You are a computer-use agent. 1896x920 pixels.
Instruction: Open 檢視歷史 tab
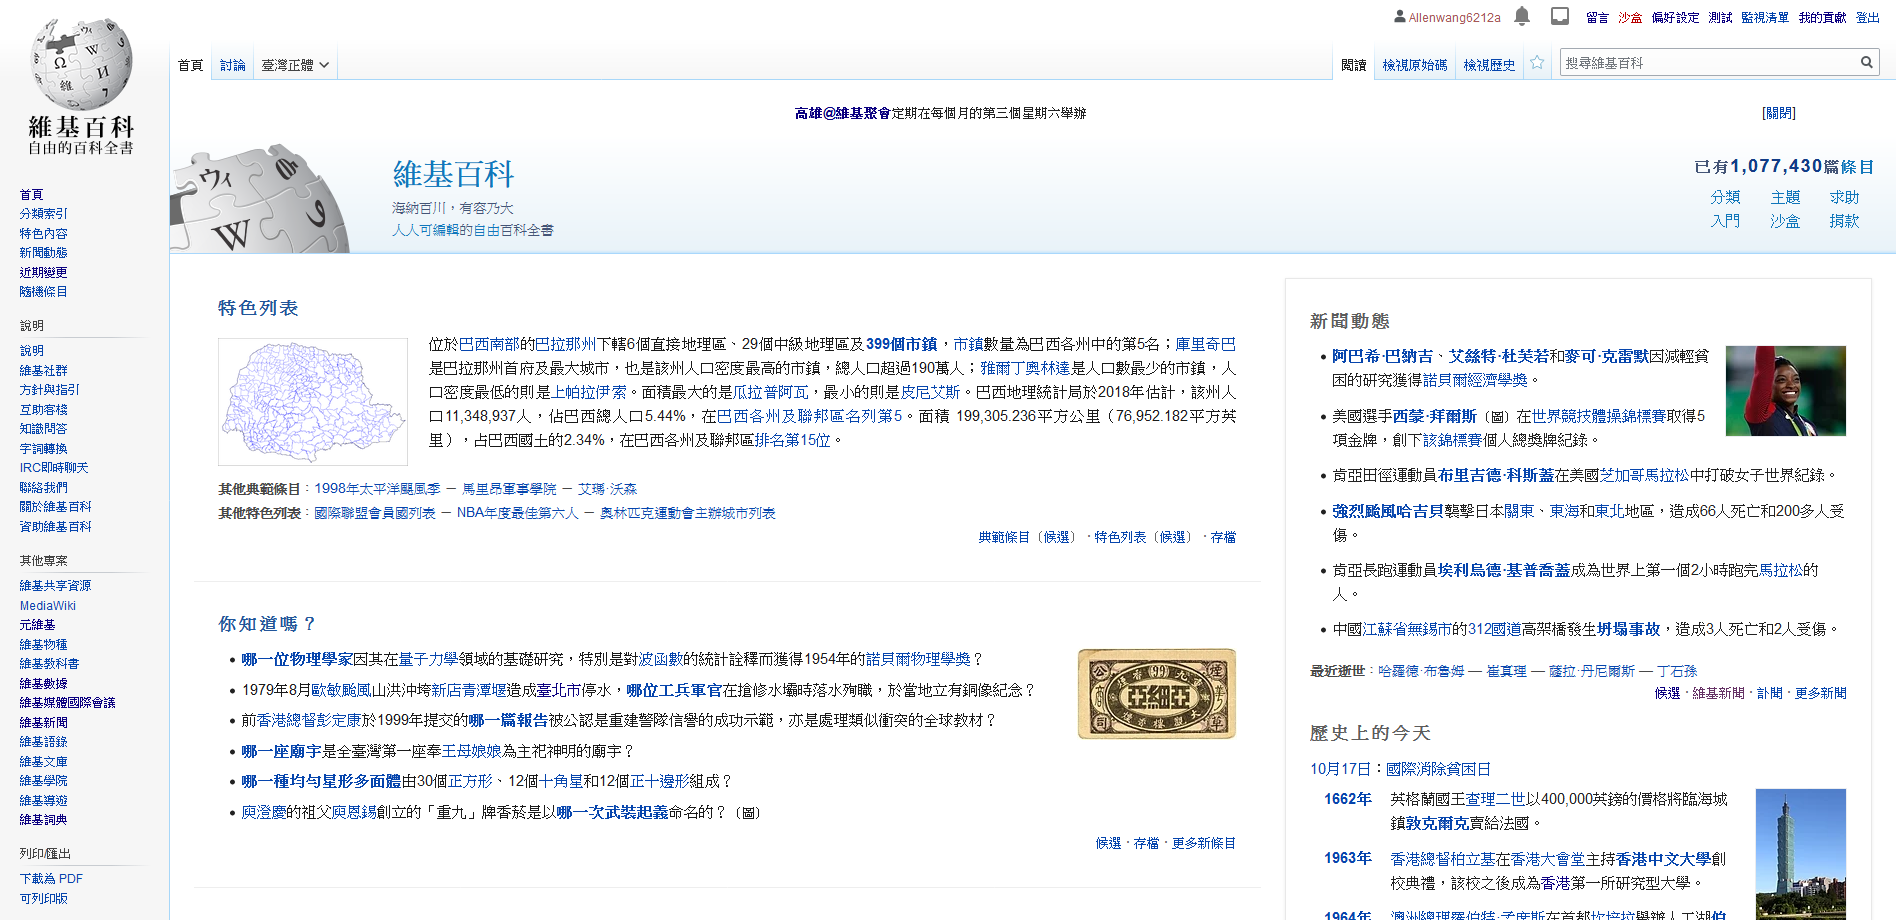[1489, 65]
